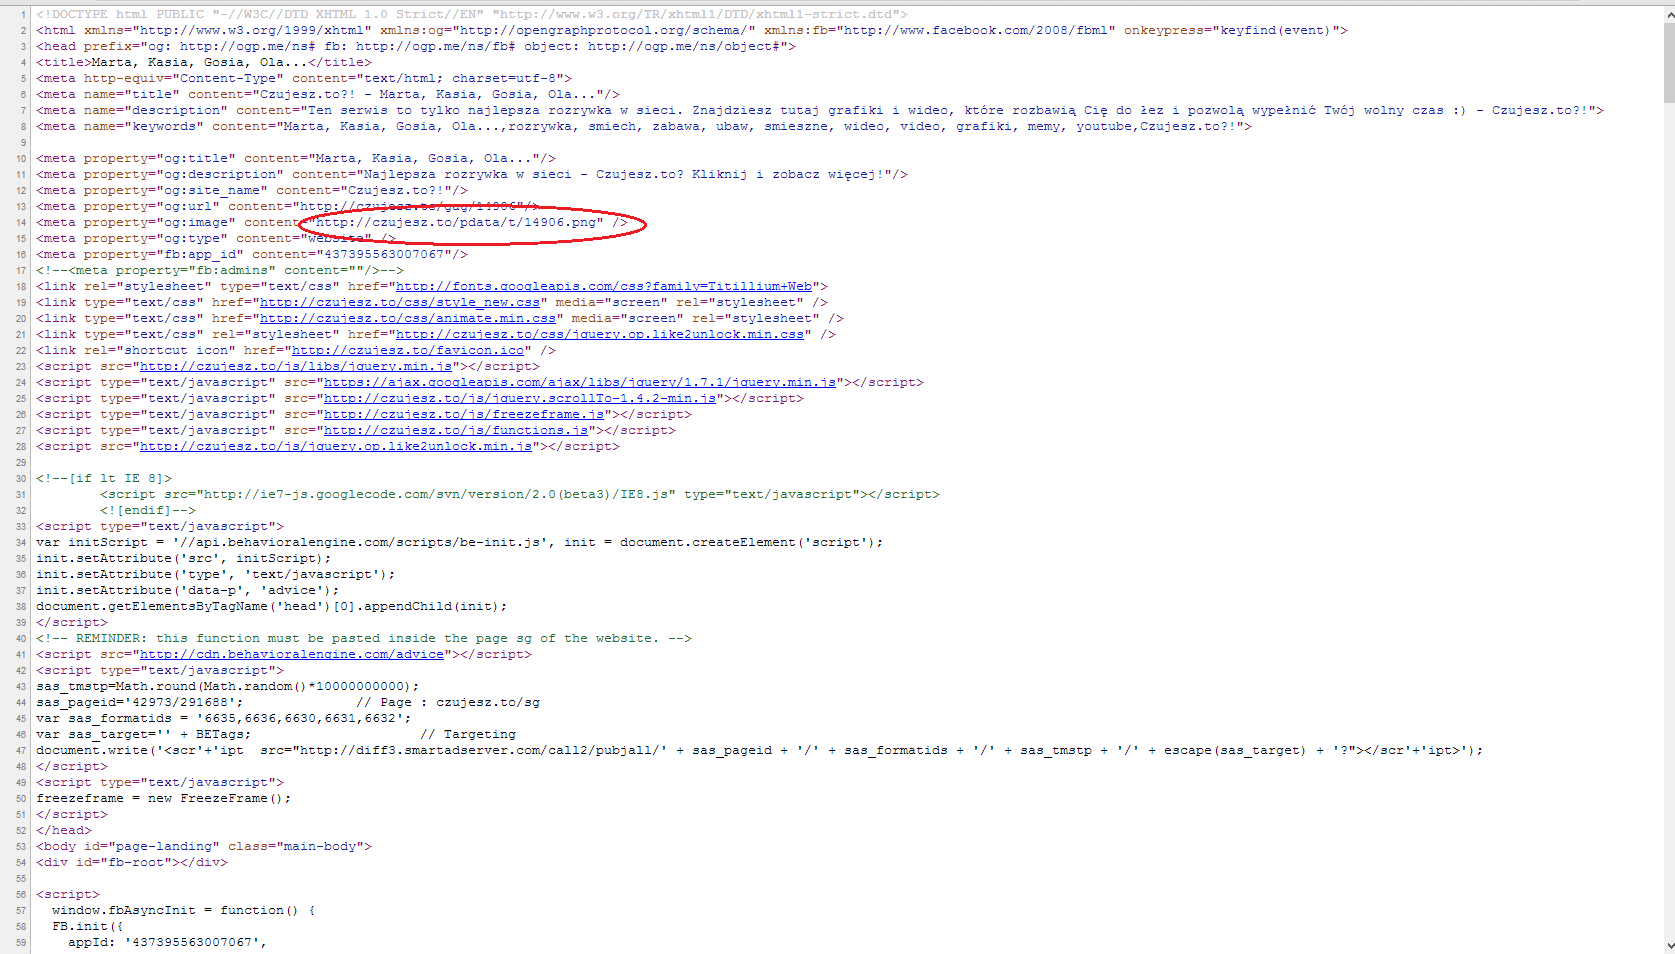The image size is (1675, 954).
Task: Open the js/libs/jquery.min.js link
Action: (296, 366)
